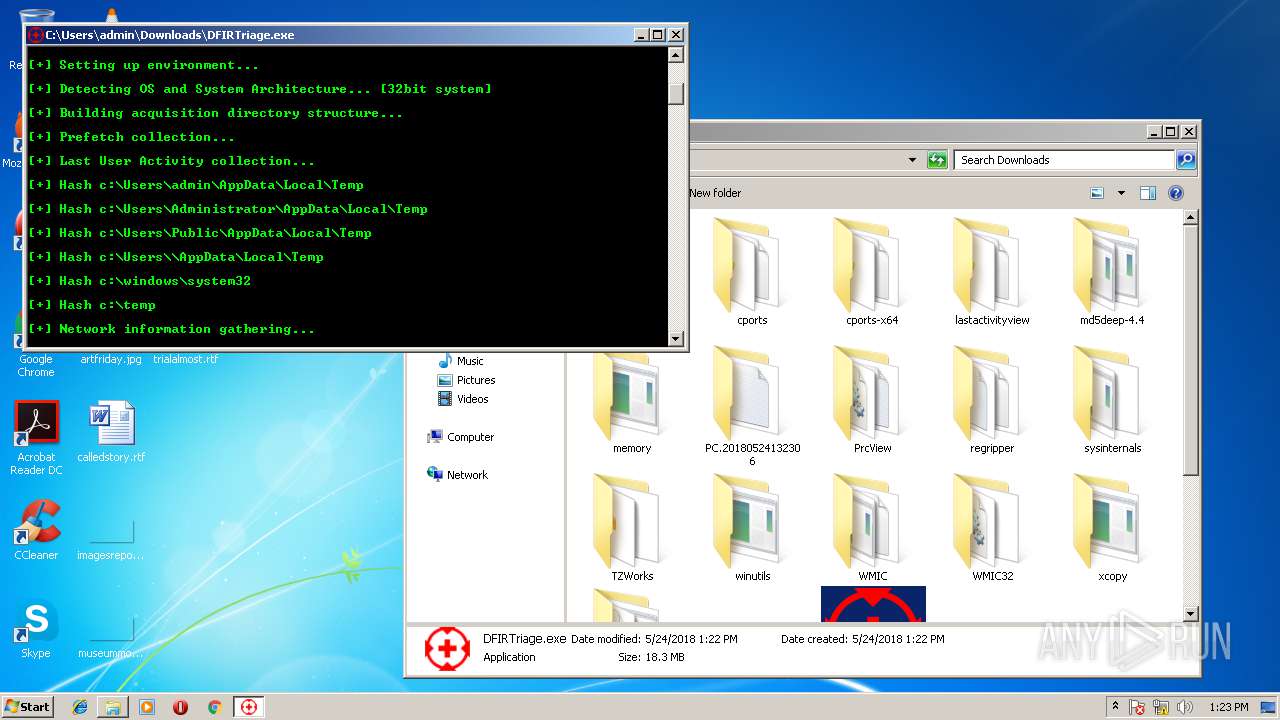This screenshot has height=720, width=1280.
Task: Expand the address bar history dropdown
Action: 912,160
